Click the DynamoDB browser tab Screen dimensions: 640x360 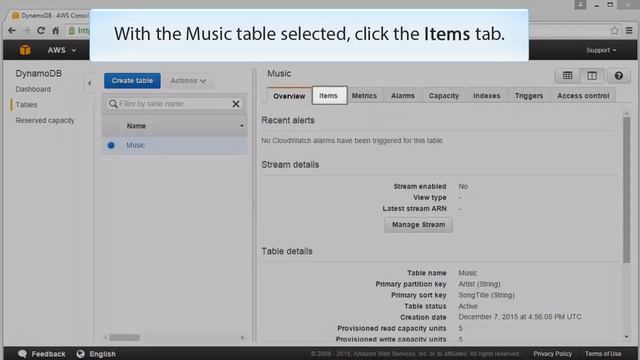tap(50, 16)
